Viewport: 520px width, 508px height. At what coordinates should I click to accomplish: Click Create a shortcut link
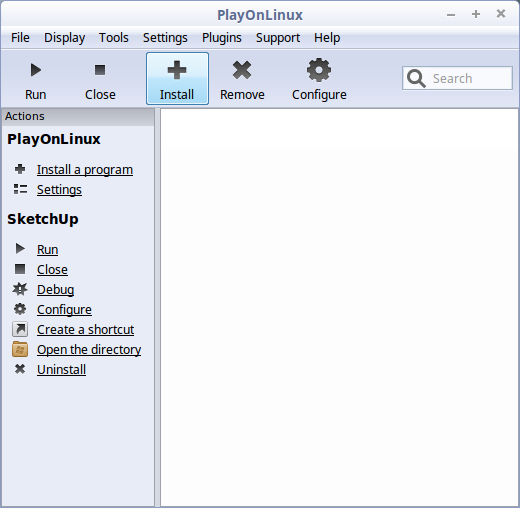pos(86,330)
